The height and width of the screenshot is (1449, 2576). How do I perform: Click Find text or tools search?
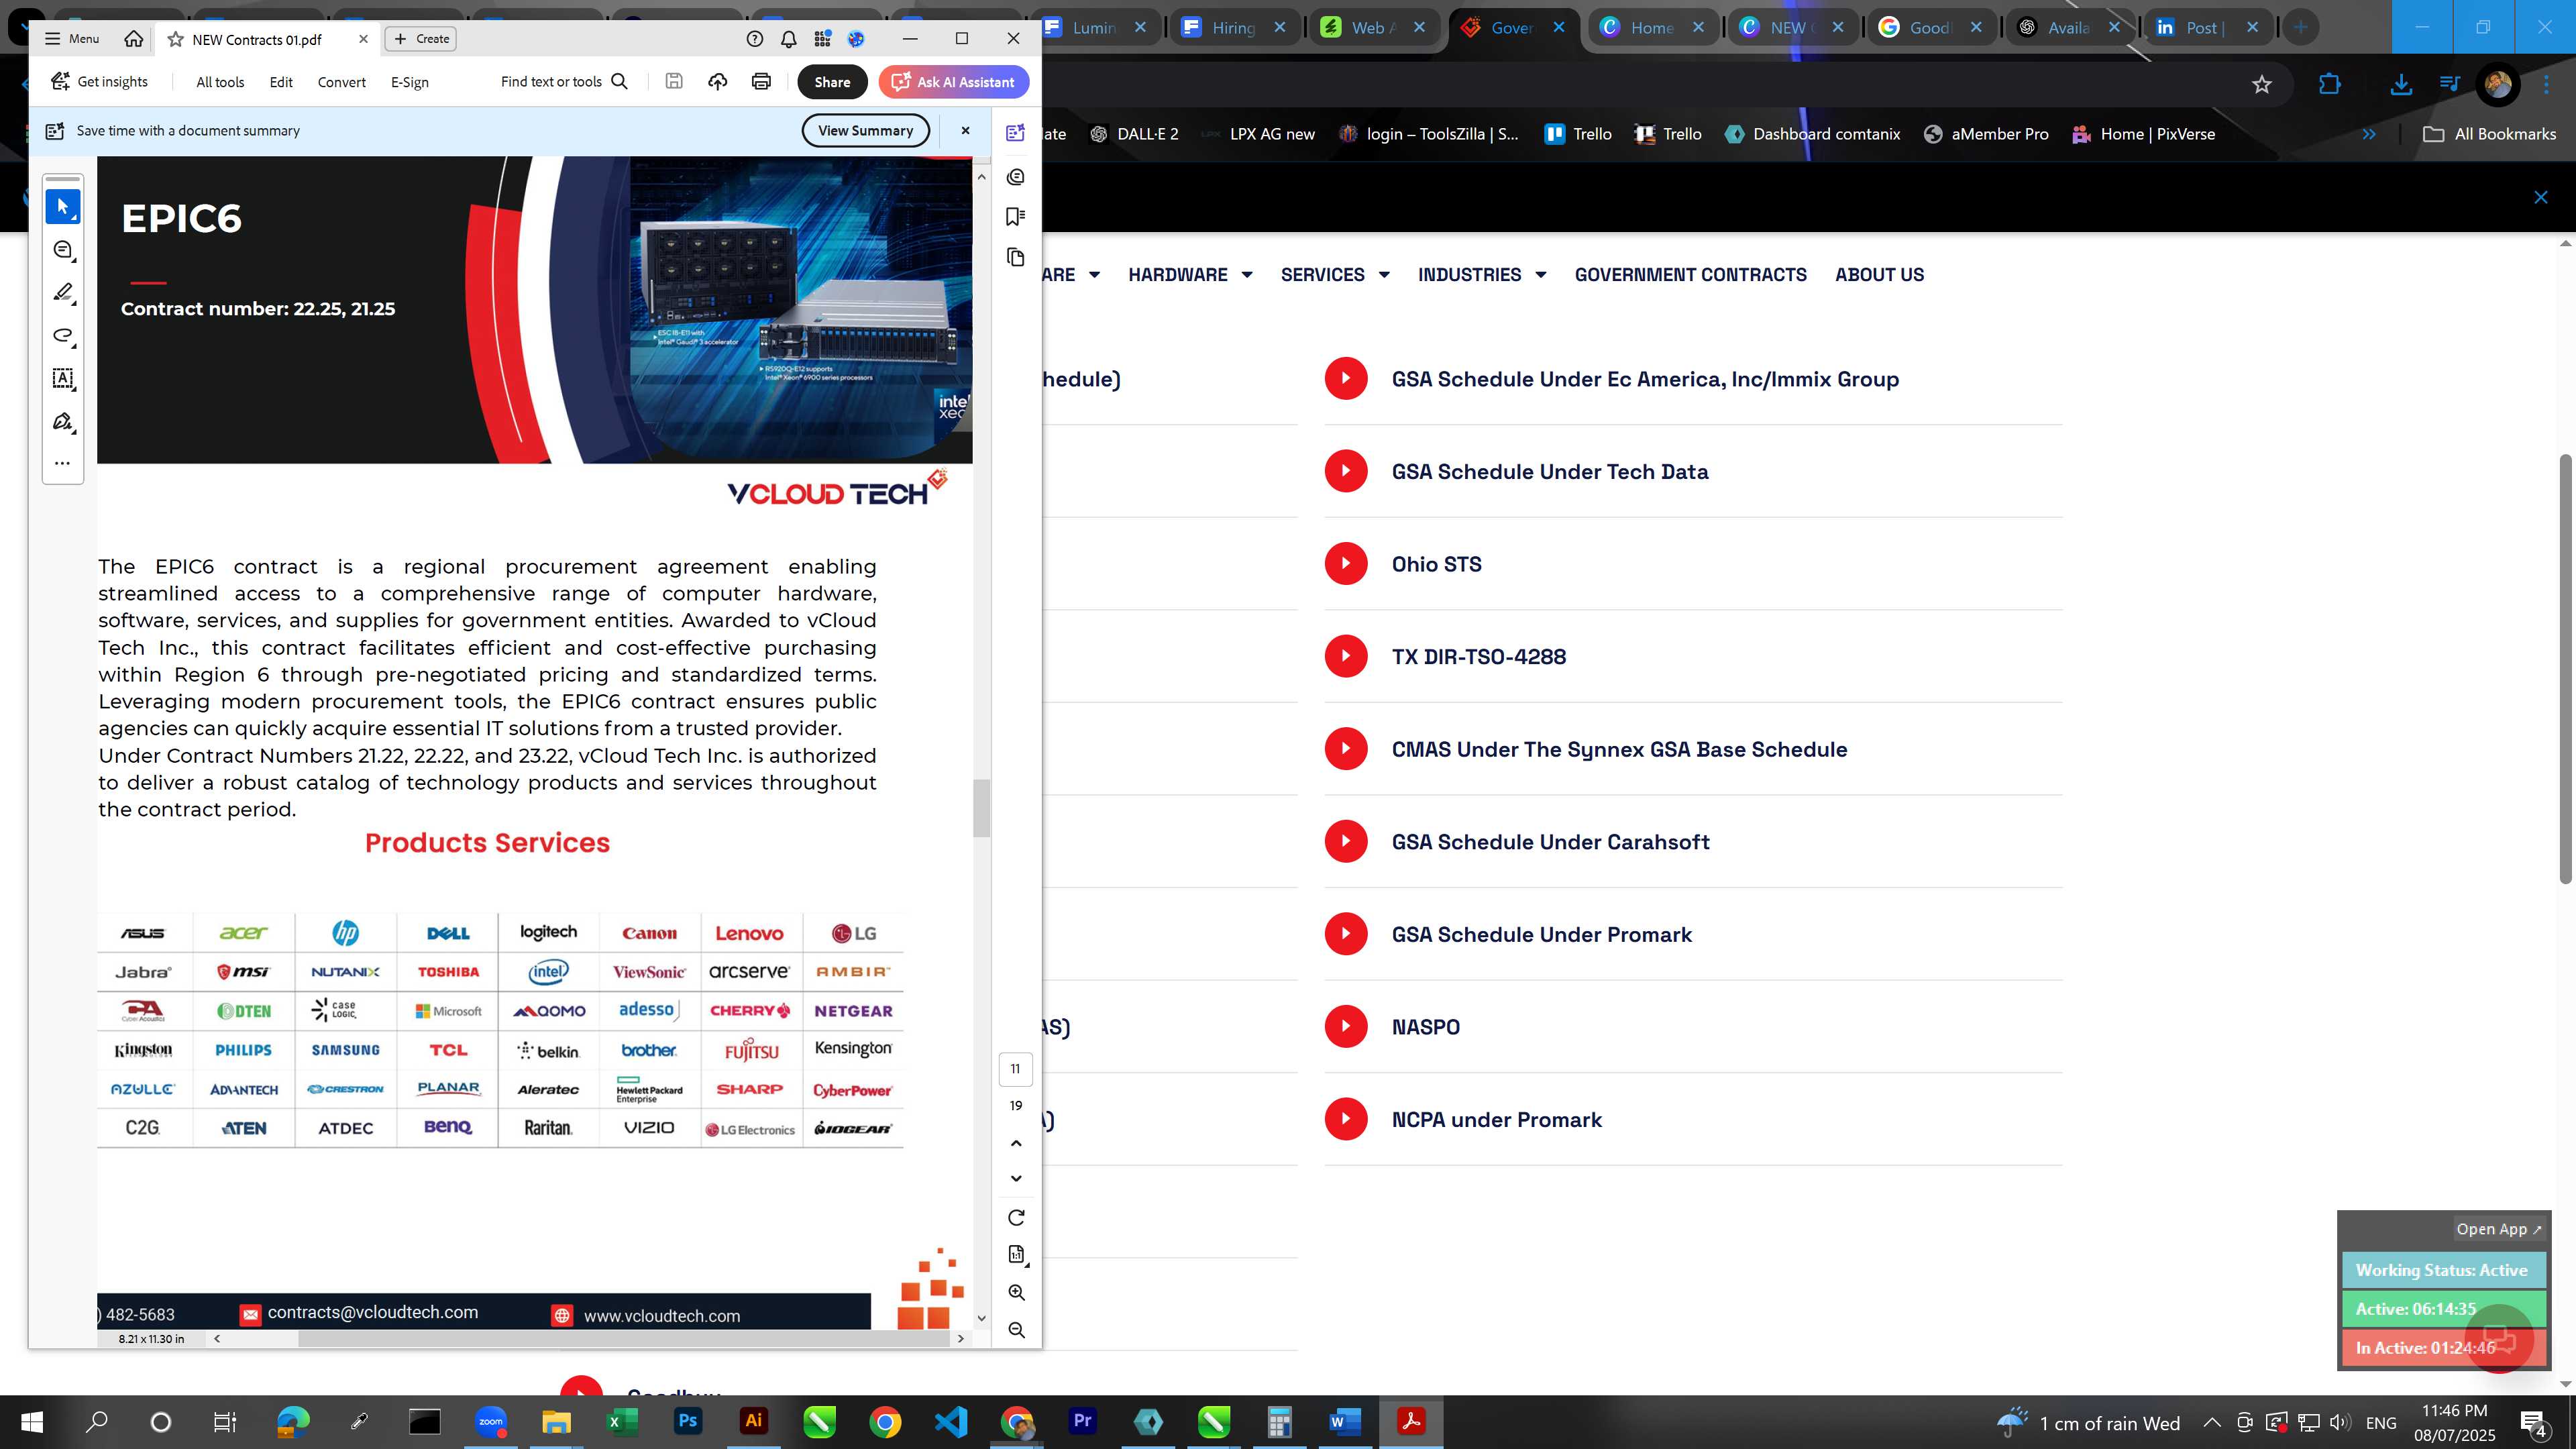point(565,82)
